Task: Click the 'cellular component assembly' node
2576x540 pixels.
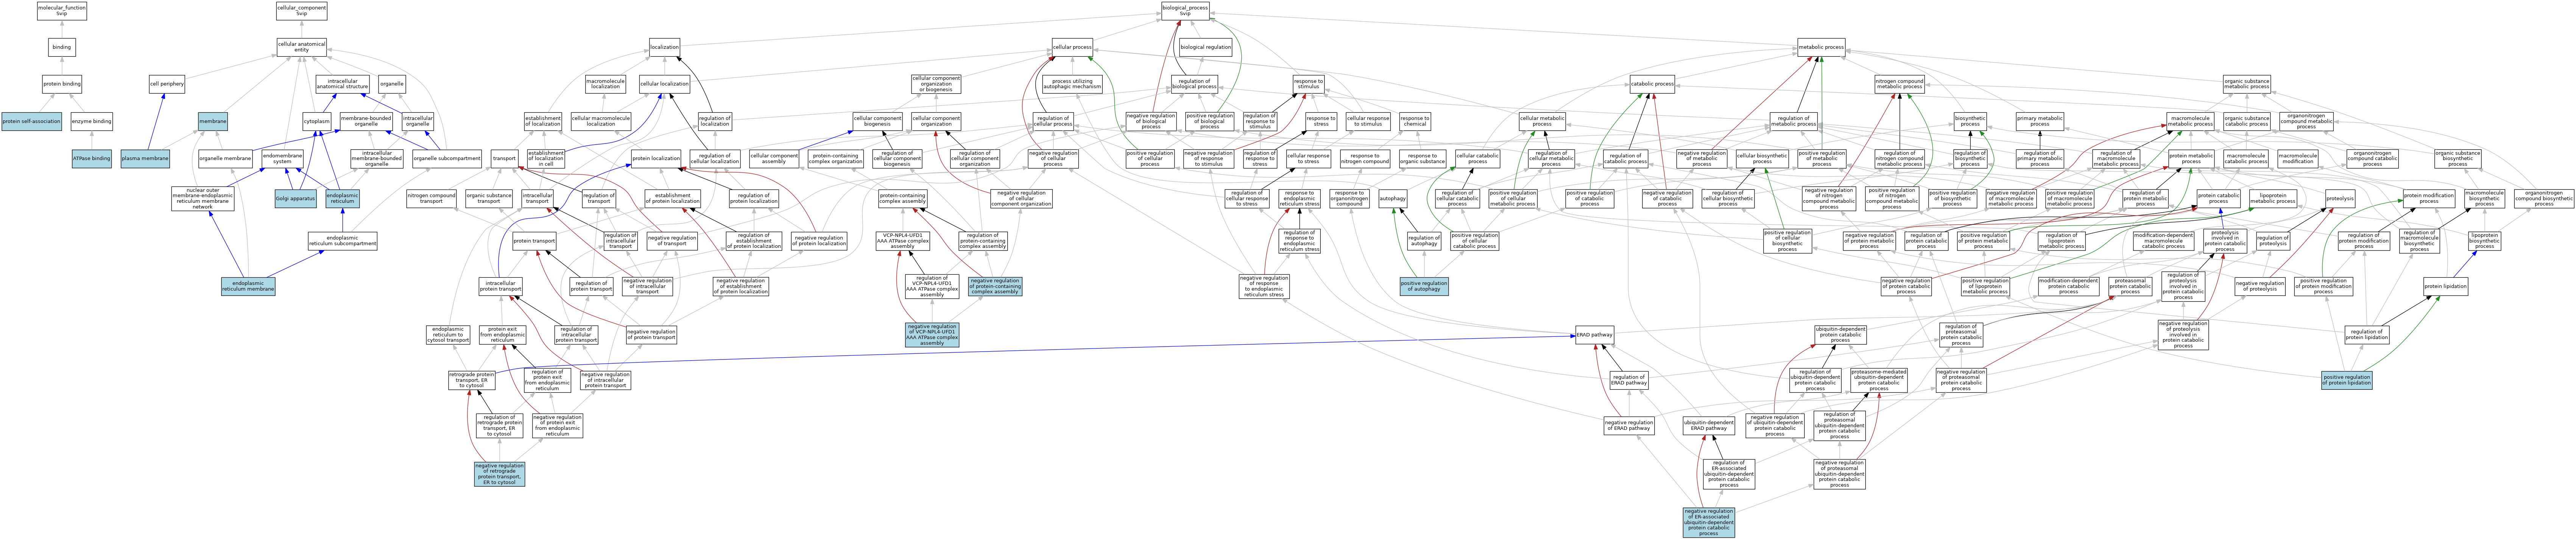Action: [x=774, y=159]
